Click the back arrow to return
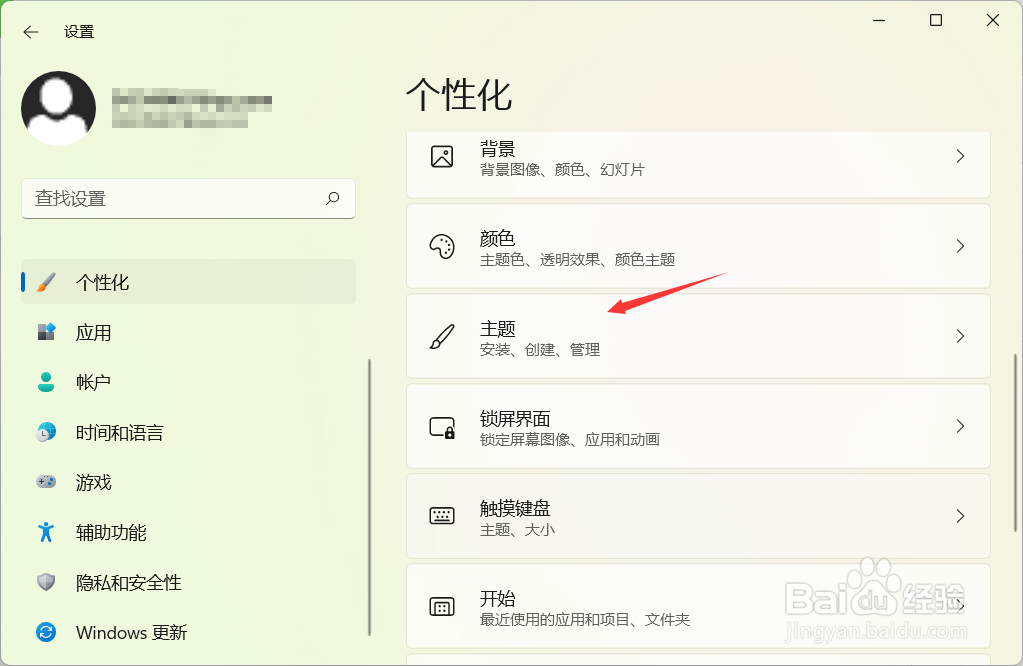The width and height of the screenshot is (1023, 666). point(30,31)
